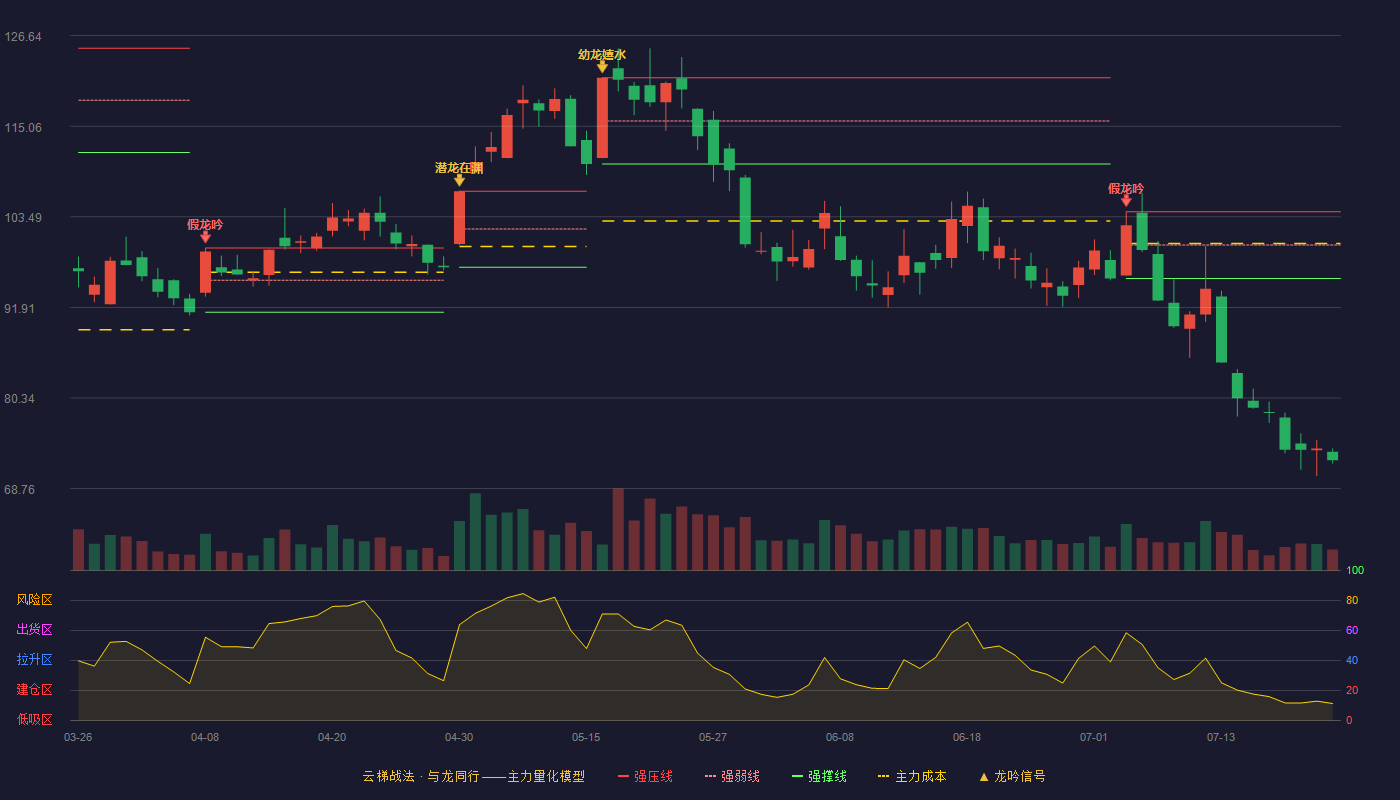Toggle the 强弱线 legend item
Screen dimensions: 1400x800
(732, 776)
